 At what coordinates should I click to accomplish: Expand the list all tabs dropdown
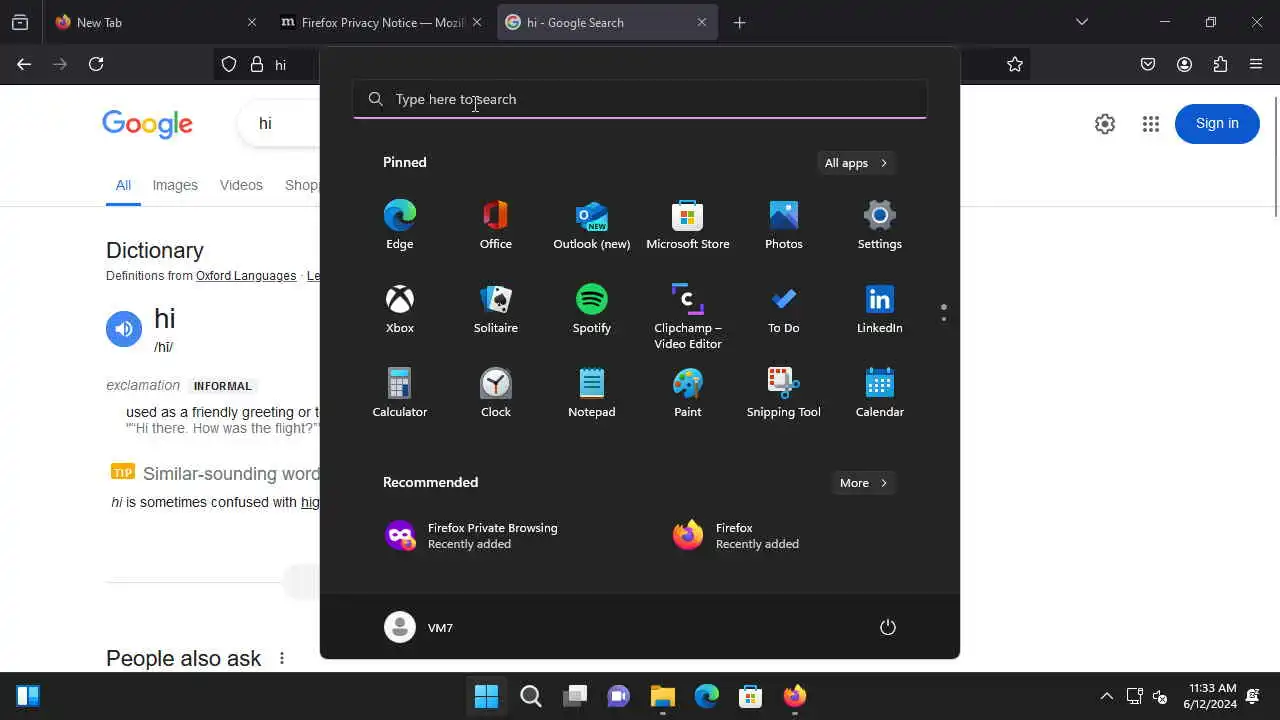(1081, 22)
